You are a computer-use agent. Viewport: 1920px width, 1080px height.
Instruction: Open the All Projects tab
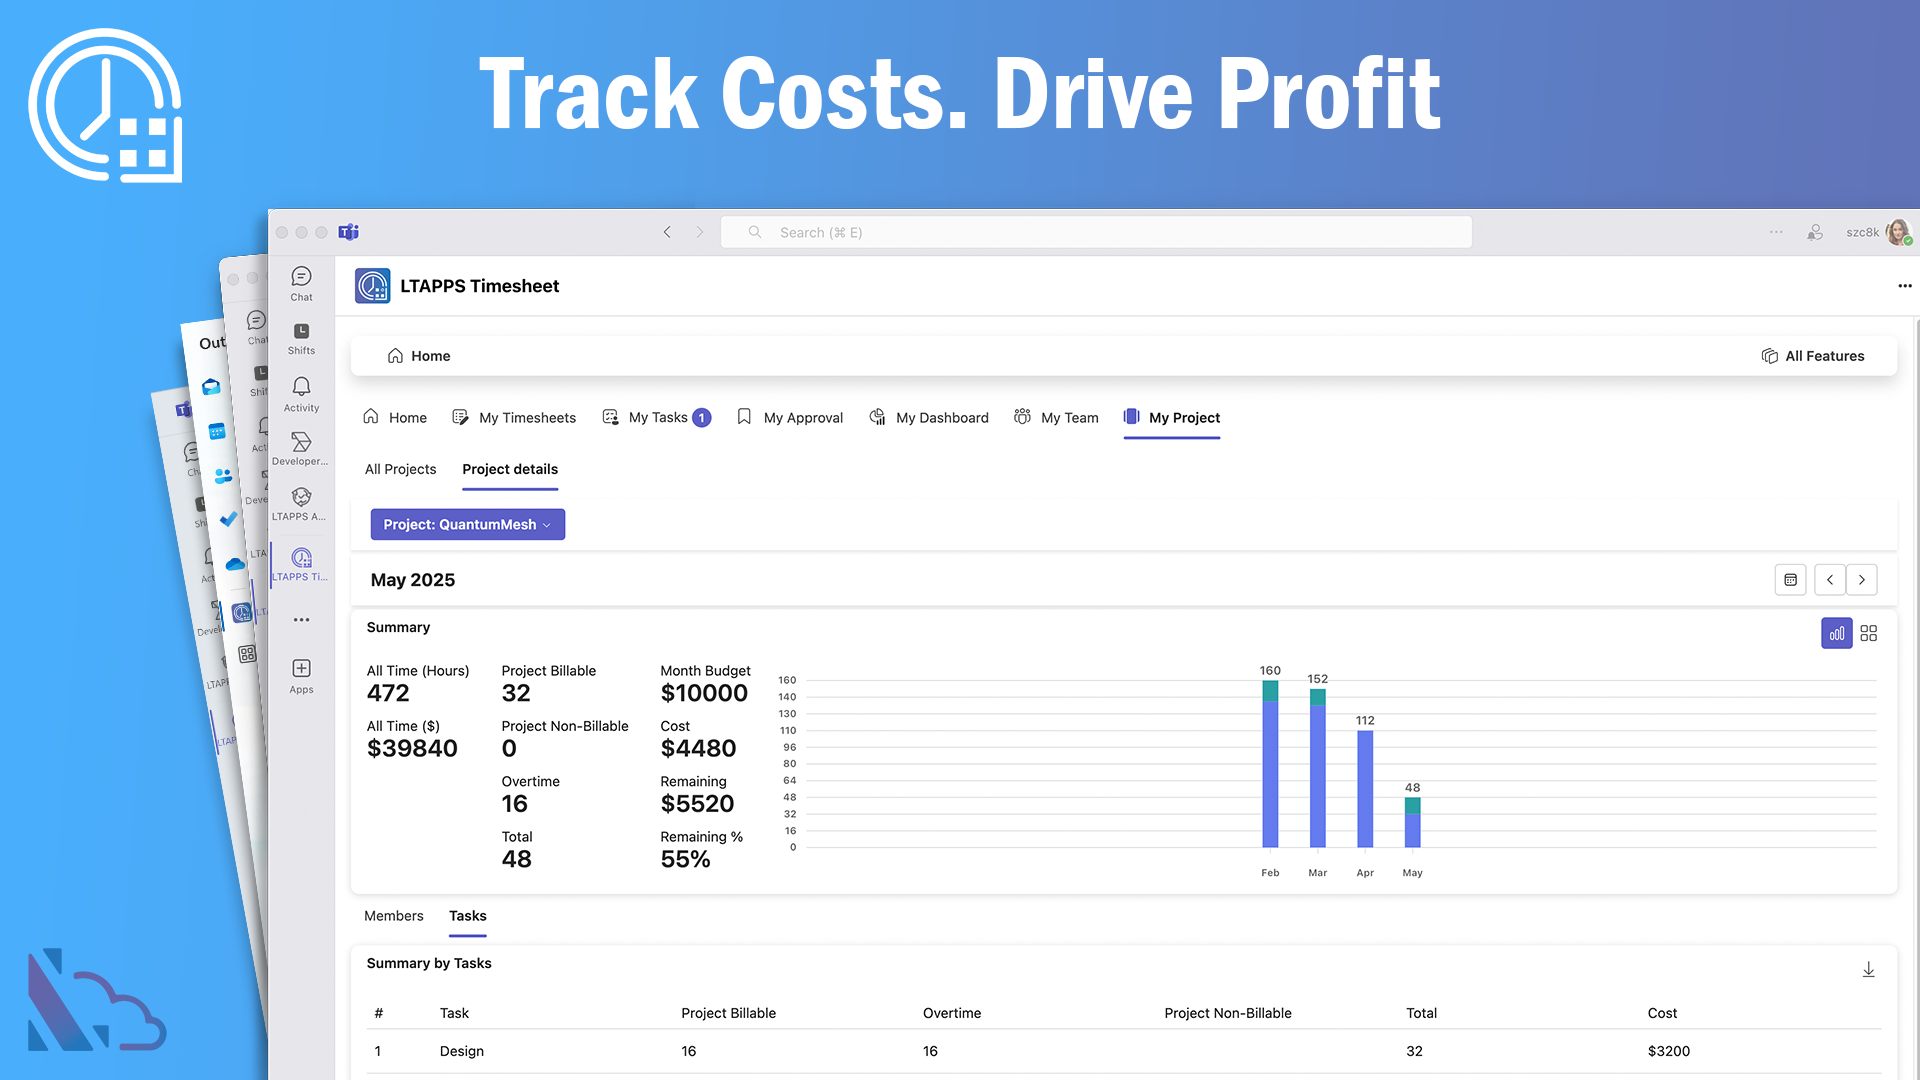(x=400, y=469)
